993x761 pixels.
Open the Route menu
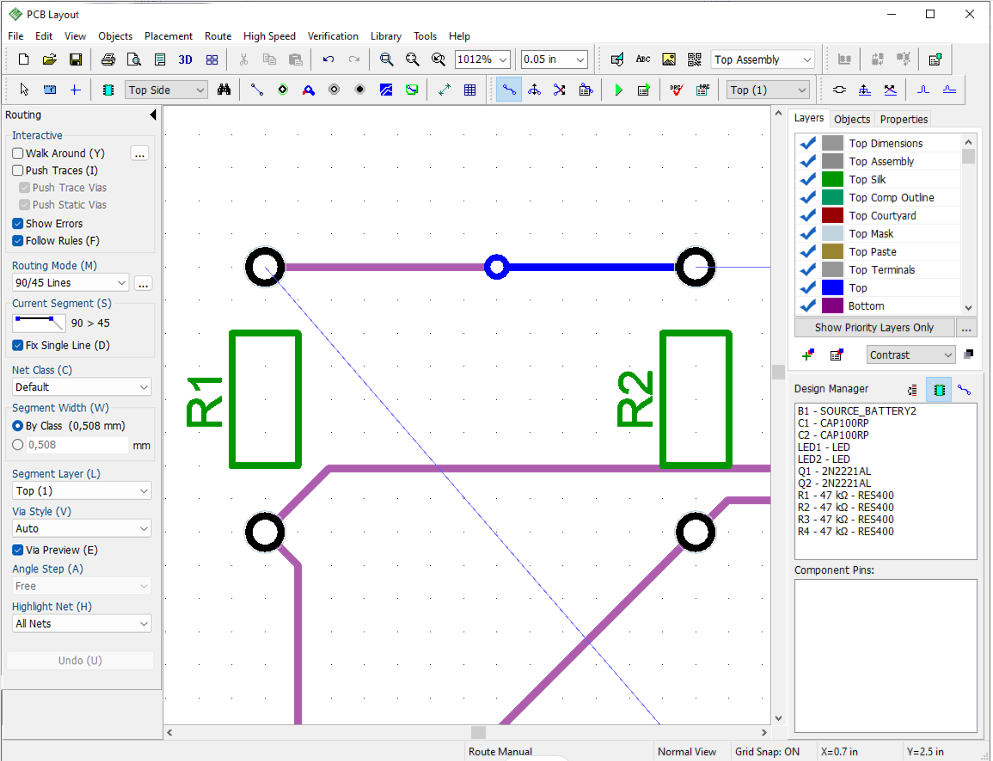(218, 36)
